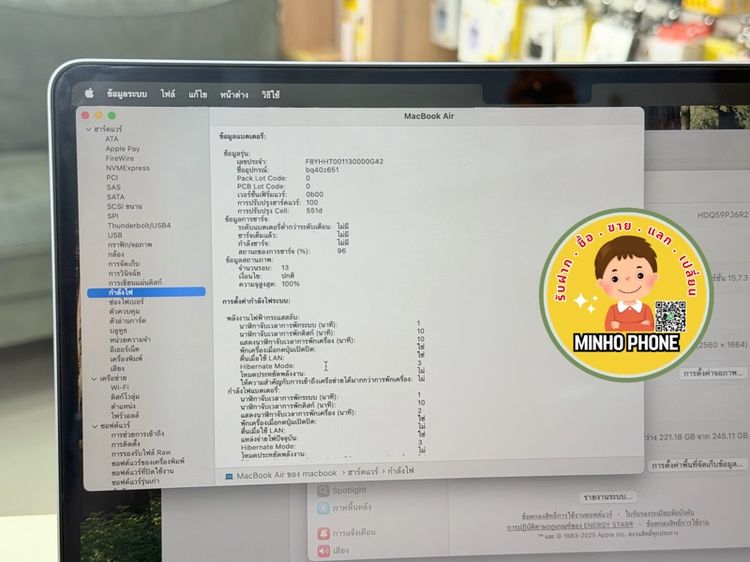Select SPI in the sidebar

(x=113, y=216)
